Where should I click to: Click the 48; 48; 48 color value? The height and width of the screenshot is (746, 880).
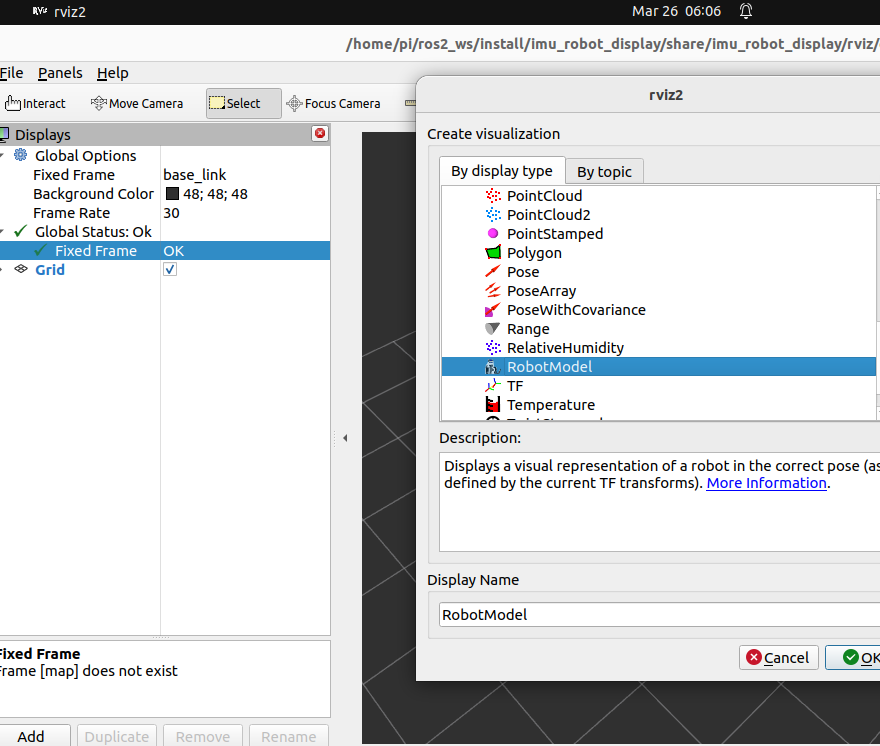[216, 194]
